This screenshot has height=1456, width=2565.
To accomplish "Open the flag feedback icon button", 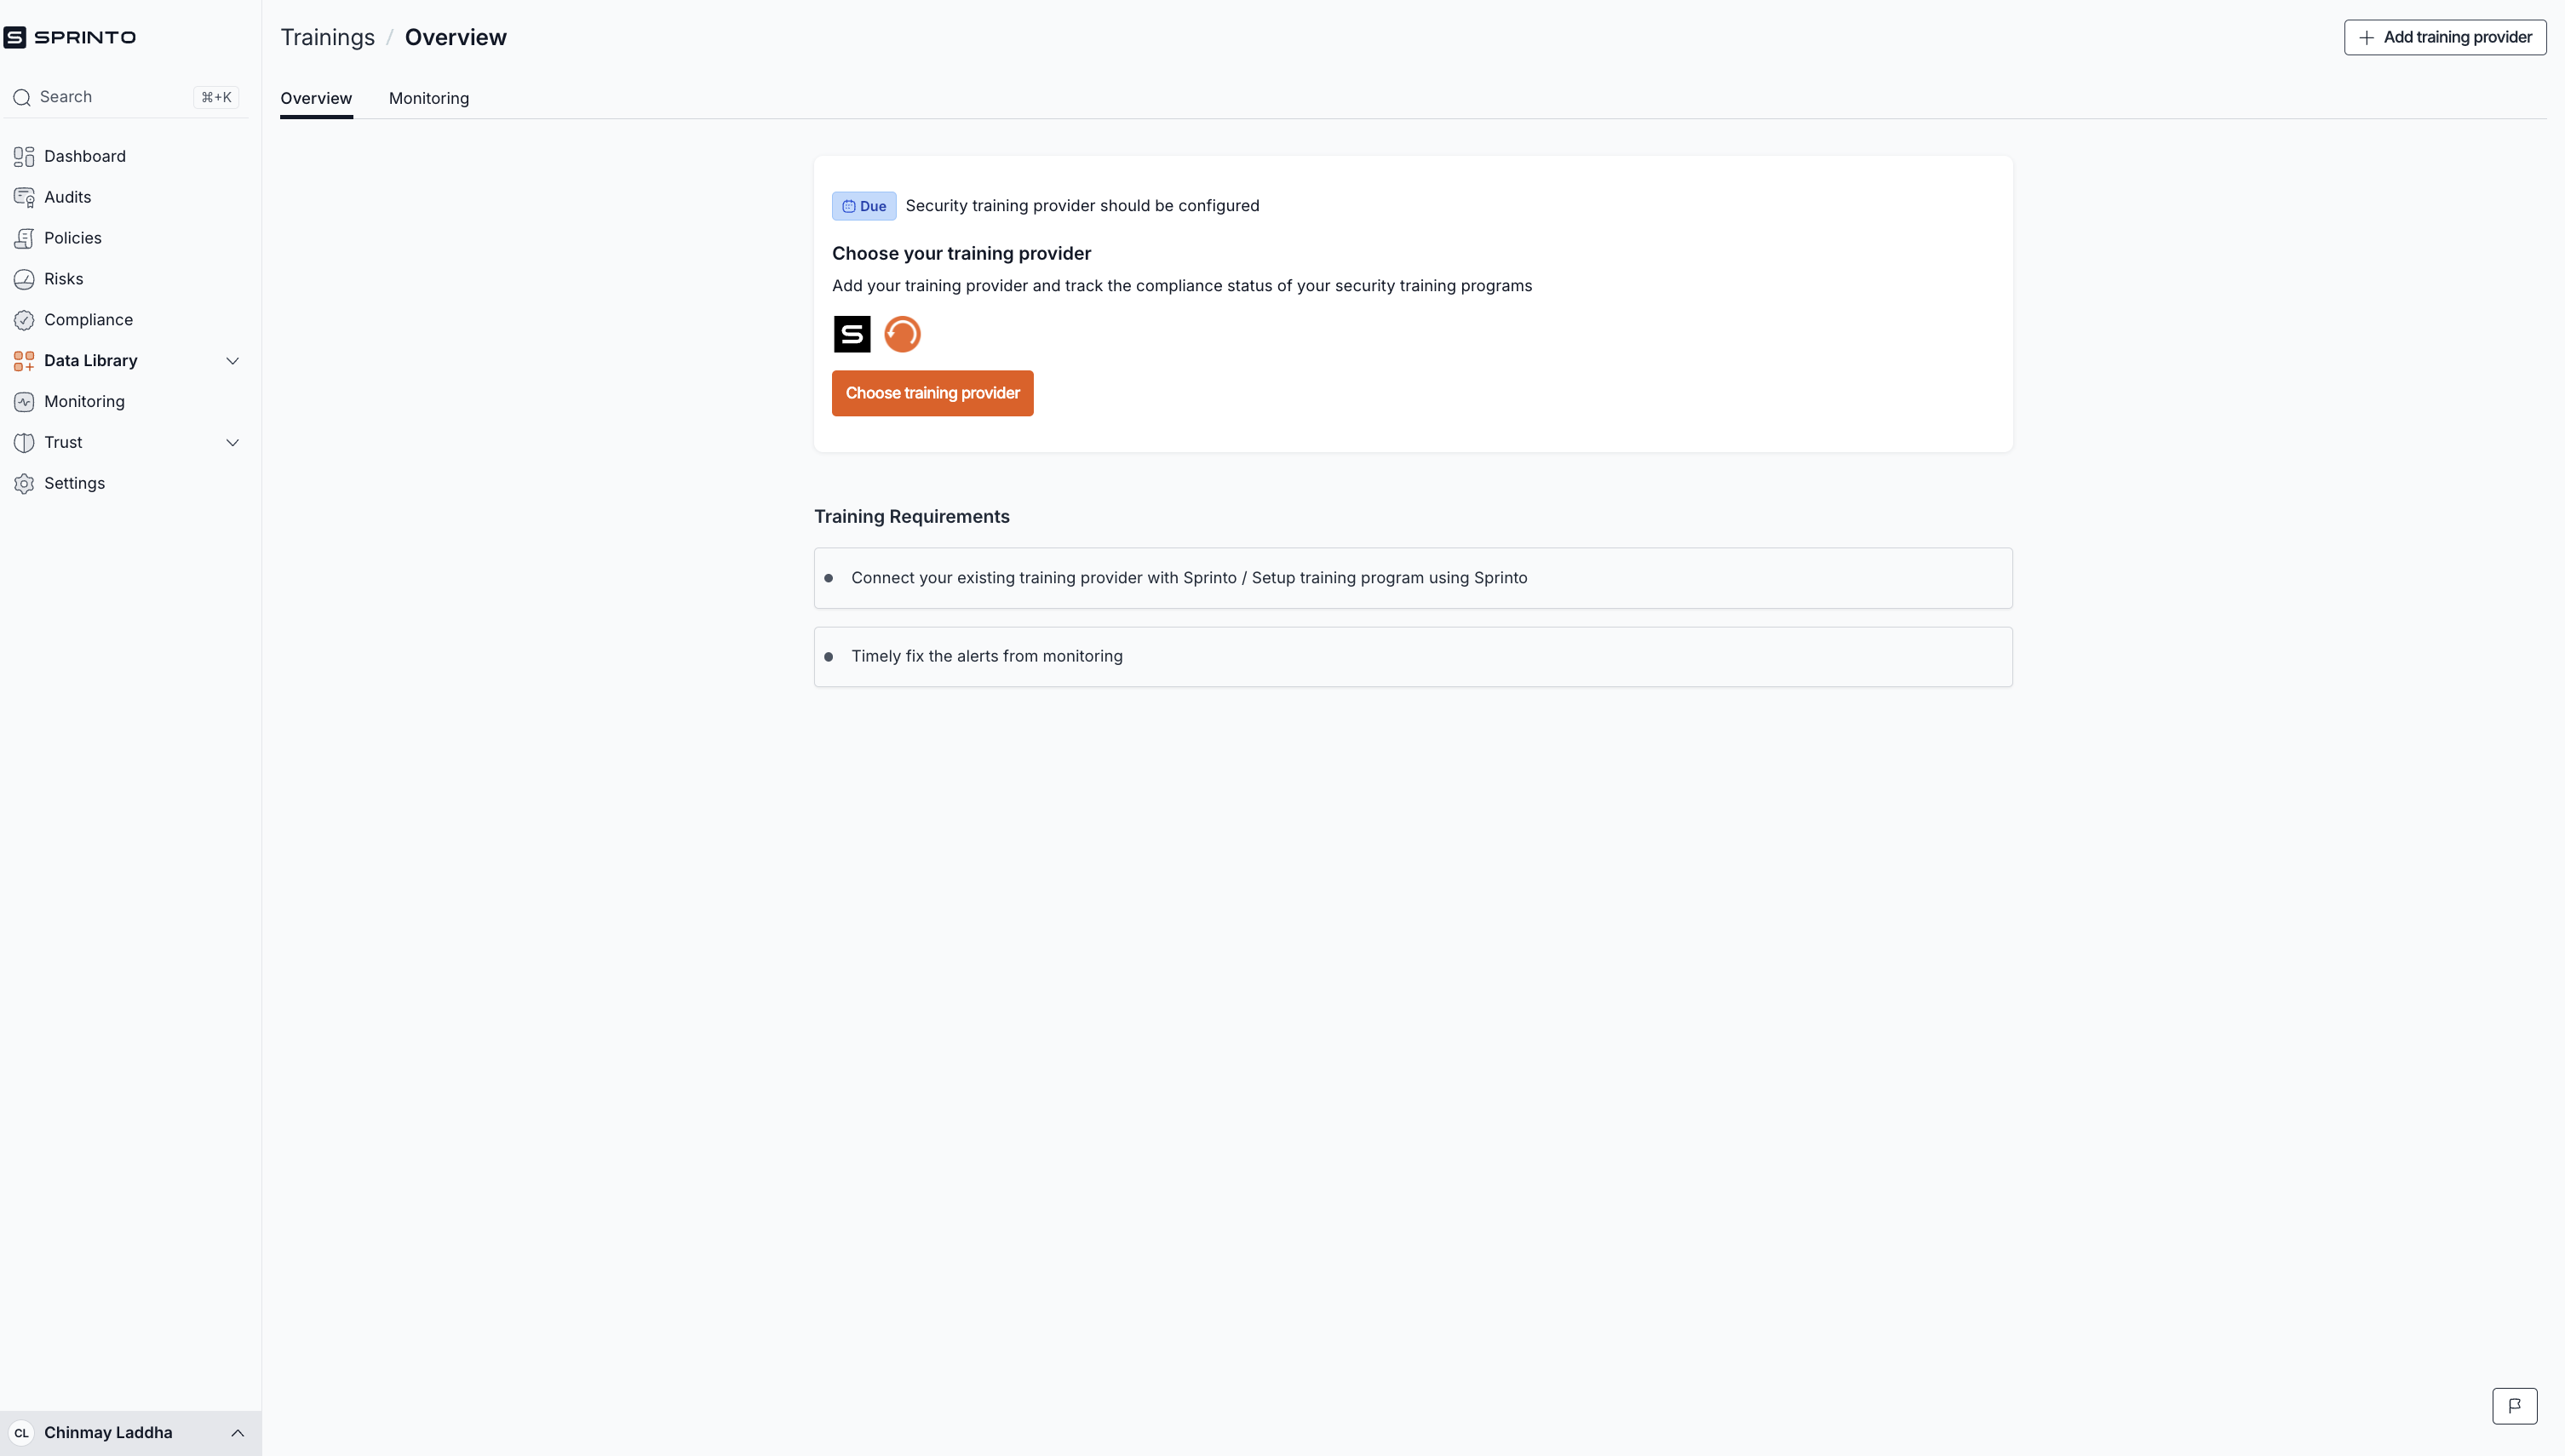I will [x=2514, y=1405].
